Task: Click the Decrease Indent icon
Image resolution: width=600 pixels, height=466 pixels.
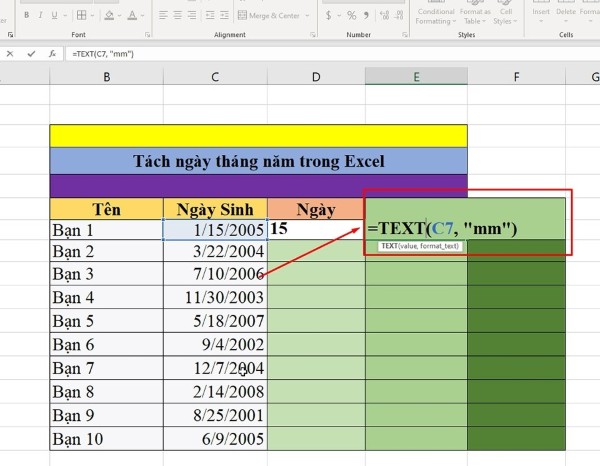Action: 210,15
